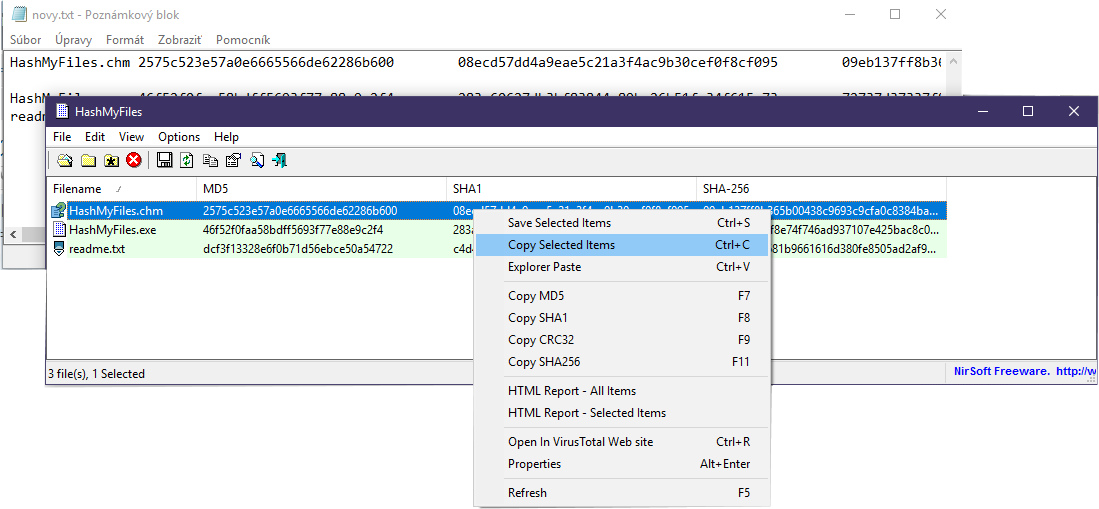
Task: Sort by the SHA-256 column header
Action: (821, 189)
